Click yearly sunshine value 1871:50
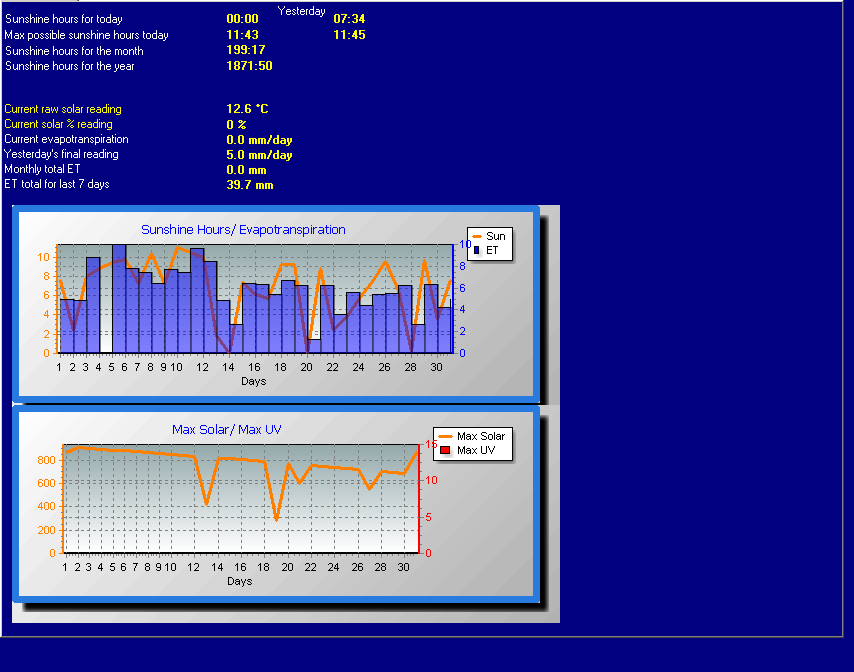 point(249,66)
